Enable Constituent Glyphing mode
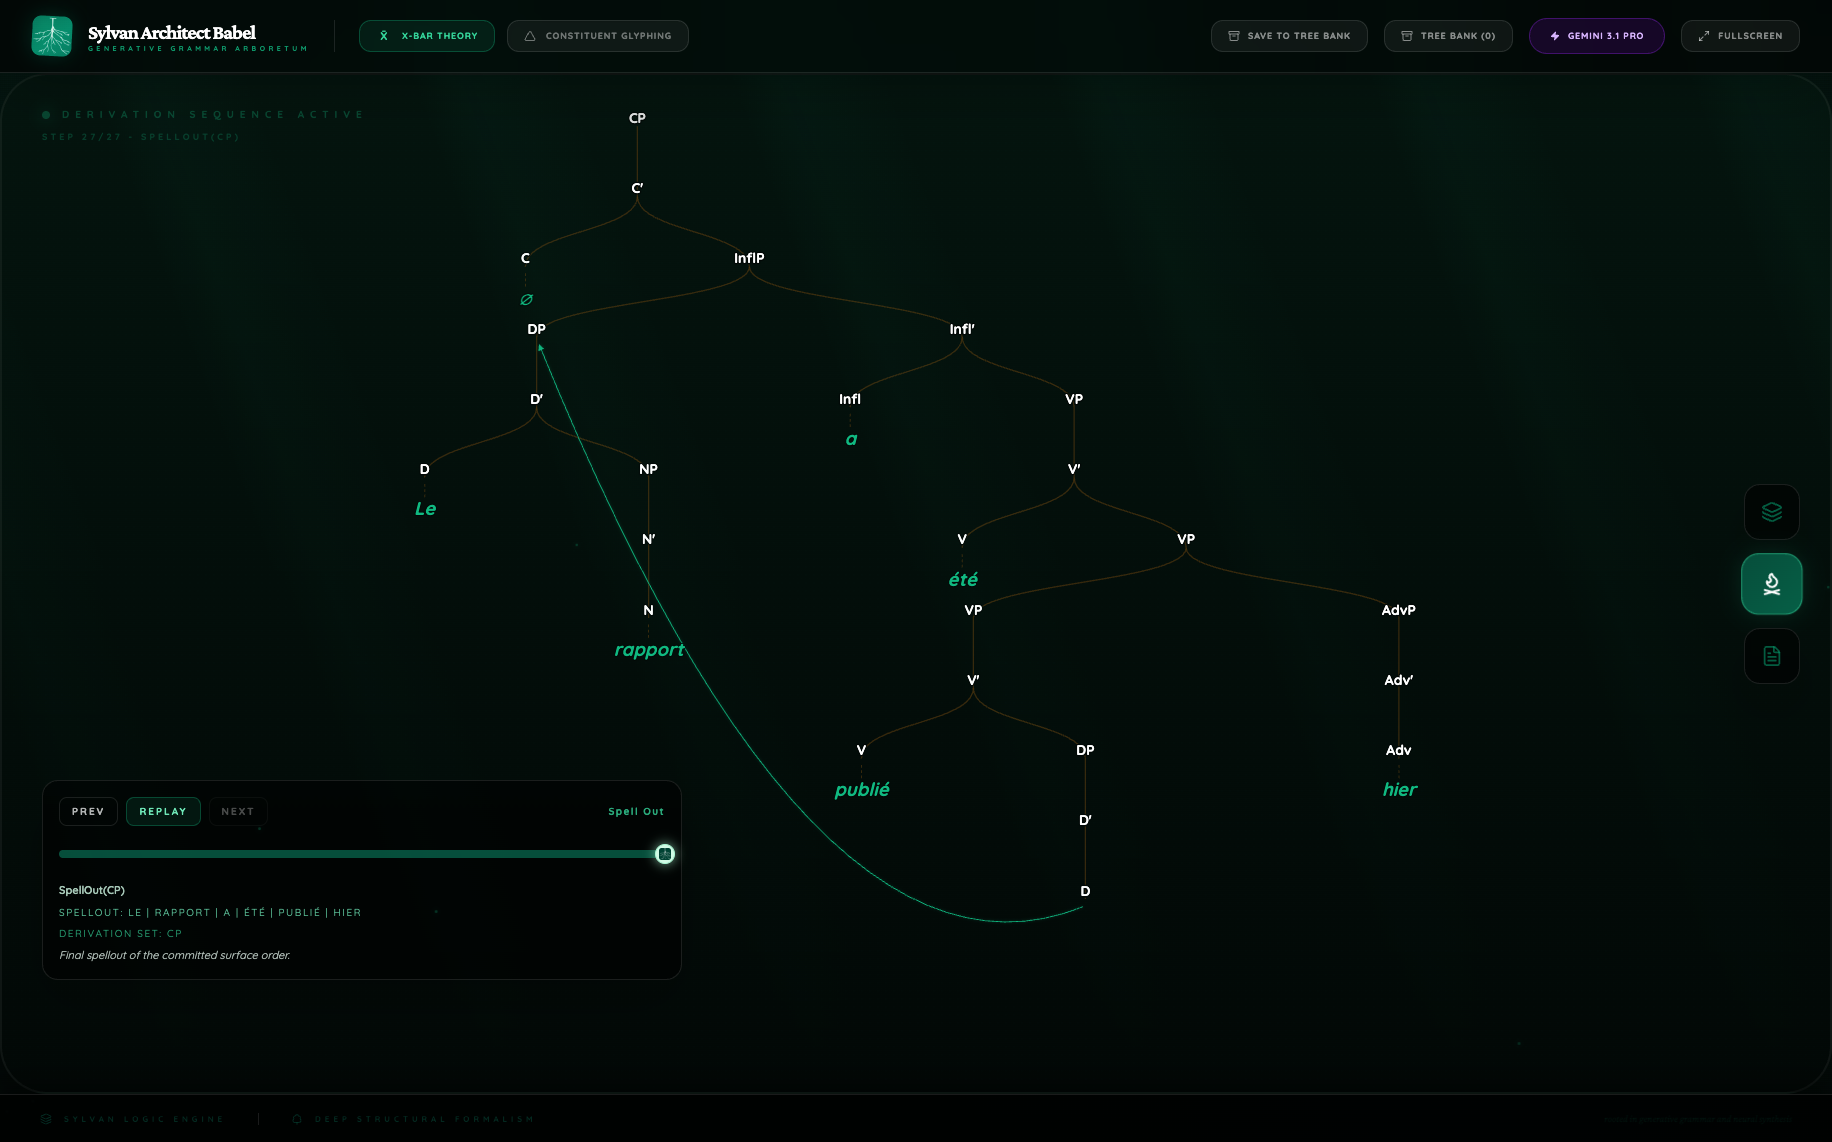This screenshot has width=1832, height=1142. 598,35
